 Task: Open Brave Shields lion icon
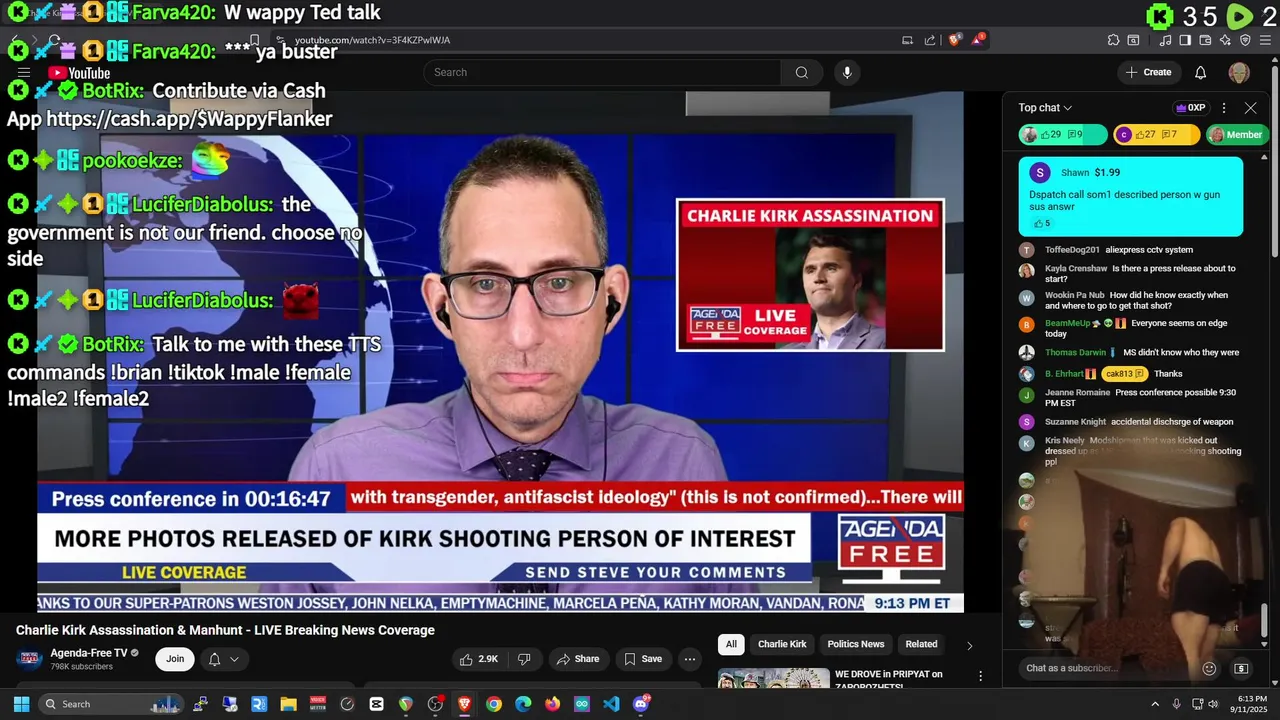955,40
